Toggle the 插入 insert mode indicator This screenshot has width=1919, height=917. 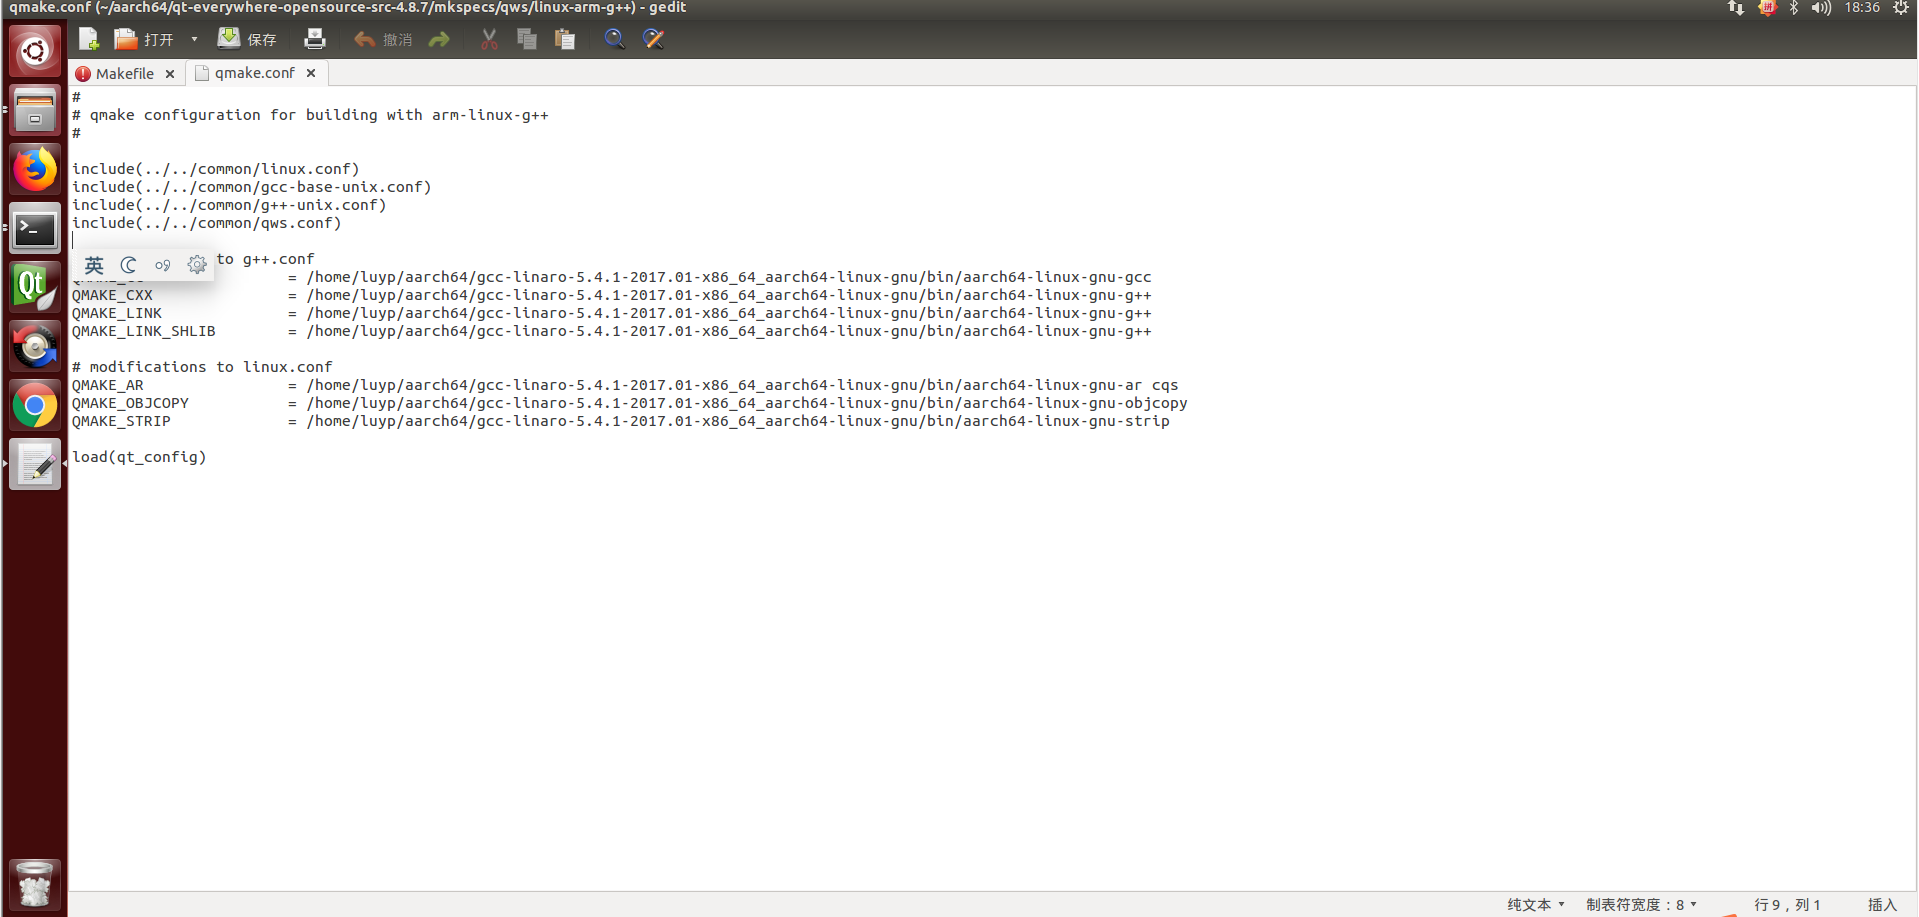(1882, 904)
